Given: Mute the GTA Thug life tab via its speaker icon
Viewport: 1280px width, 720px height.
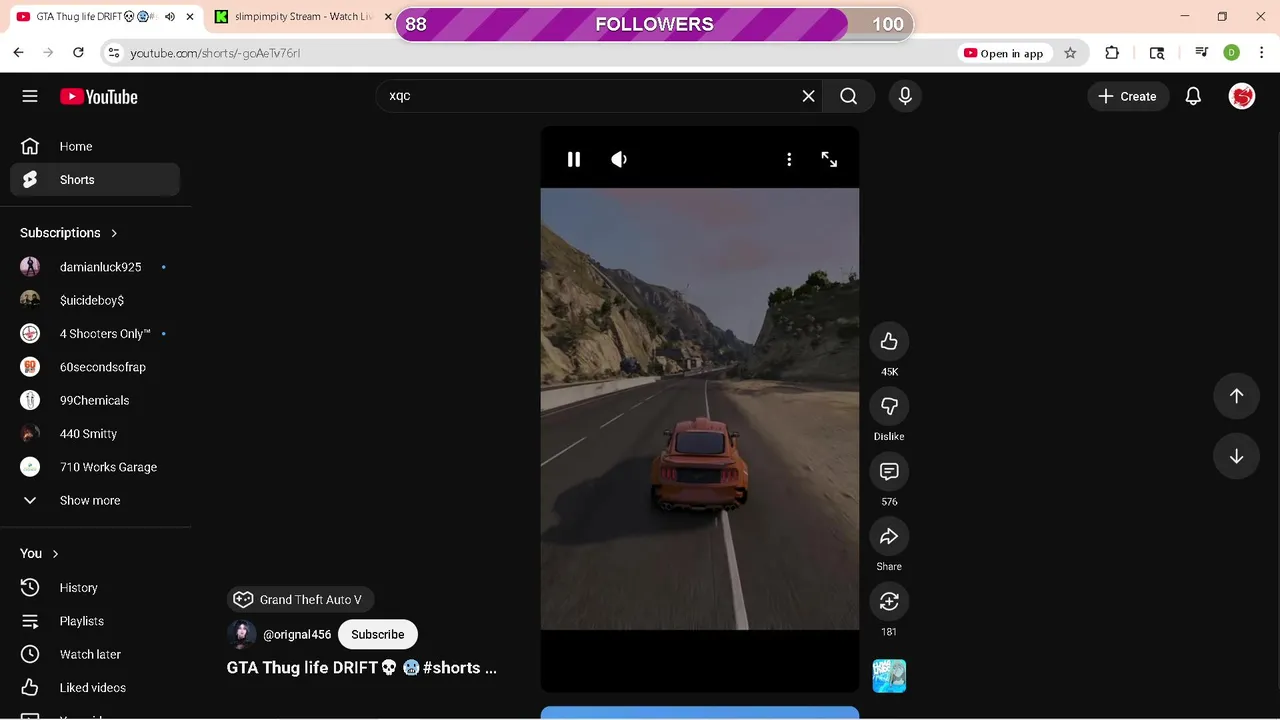Looking at the screenshot, I should point(169,17).
